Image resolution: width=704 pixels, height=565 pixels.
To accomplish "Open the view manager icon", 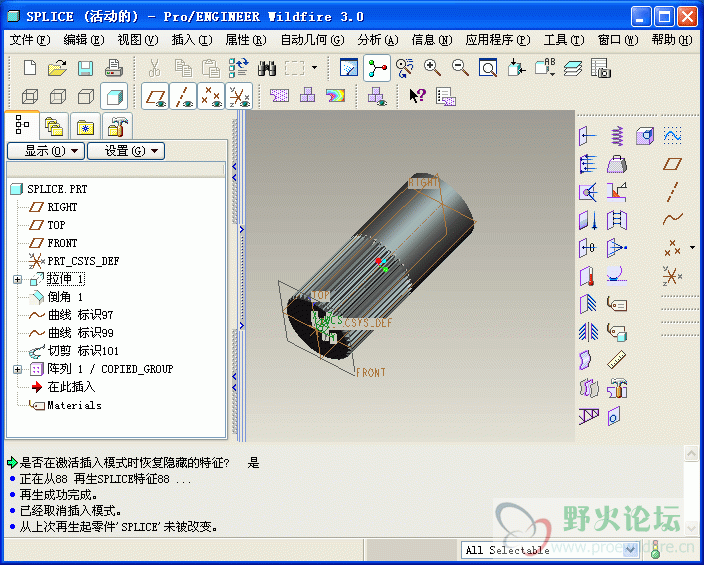I will (x=600, y=68).
